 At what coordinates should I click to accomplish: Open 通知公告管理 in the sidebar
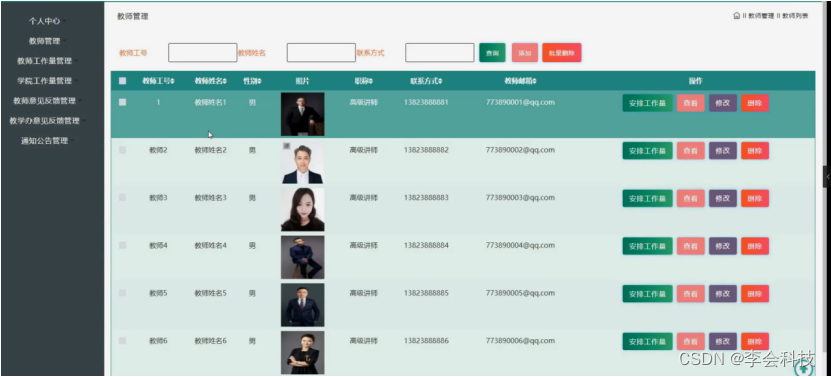45,141
